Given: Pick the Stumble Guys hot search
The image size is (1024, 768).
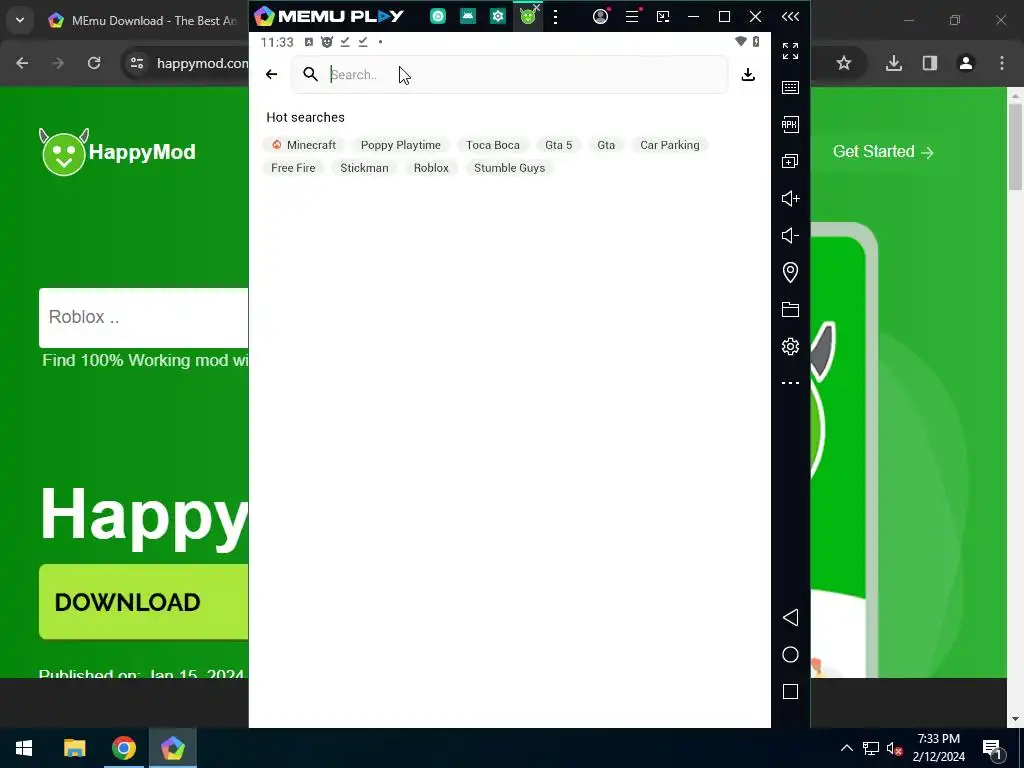Looking at the screenshot, I should 509,168.
